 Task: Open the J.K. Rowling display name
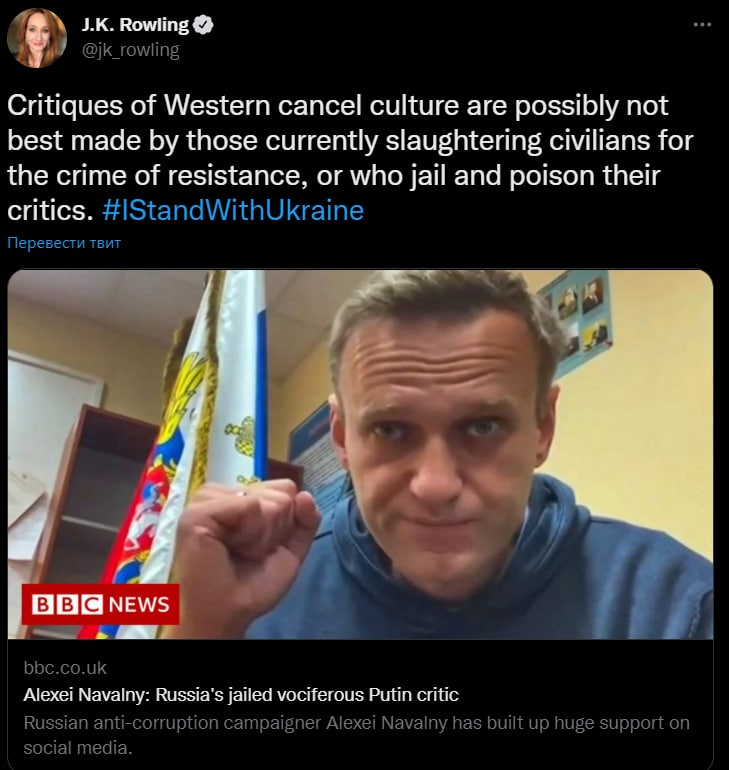[x=135, y=25]
